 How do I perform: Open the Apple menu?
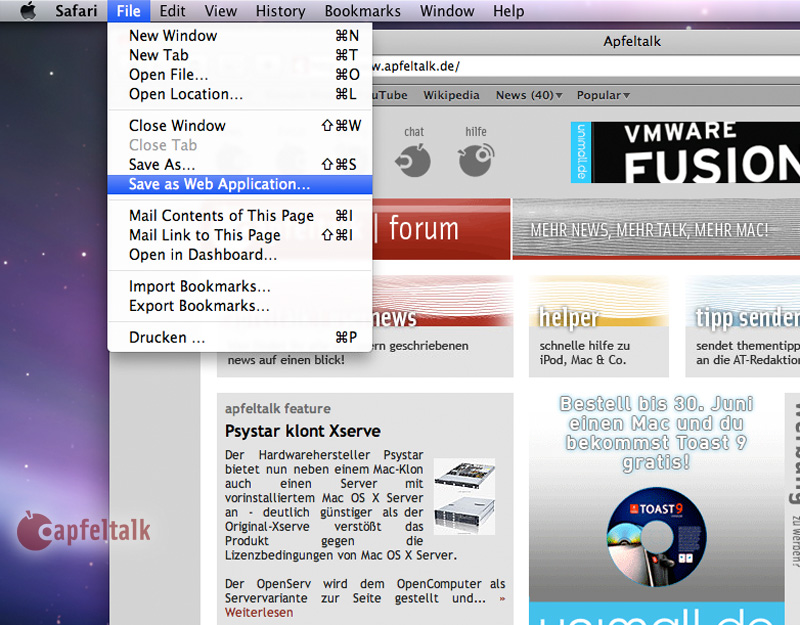(x=29, y=10)
